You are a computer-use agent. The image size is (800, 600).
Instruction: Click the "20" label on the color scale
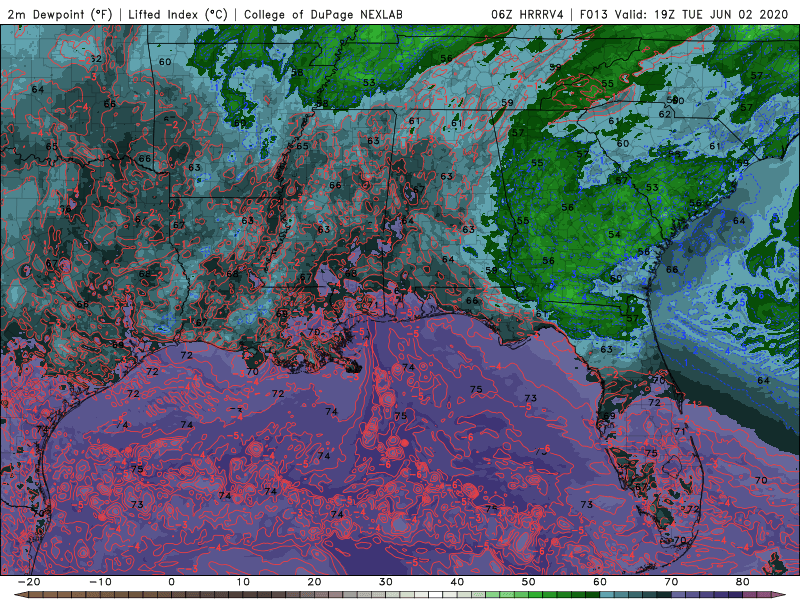tap(314, 582)
